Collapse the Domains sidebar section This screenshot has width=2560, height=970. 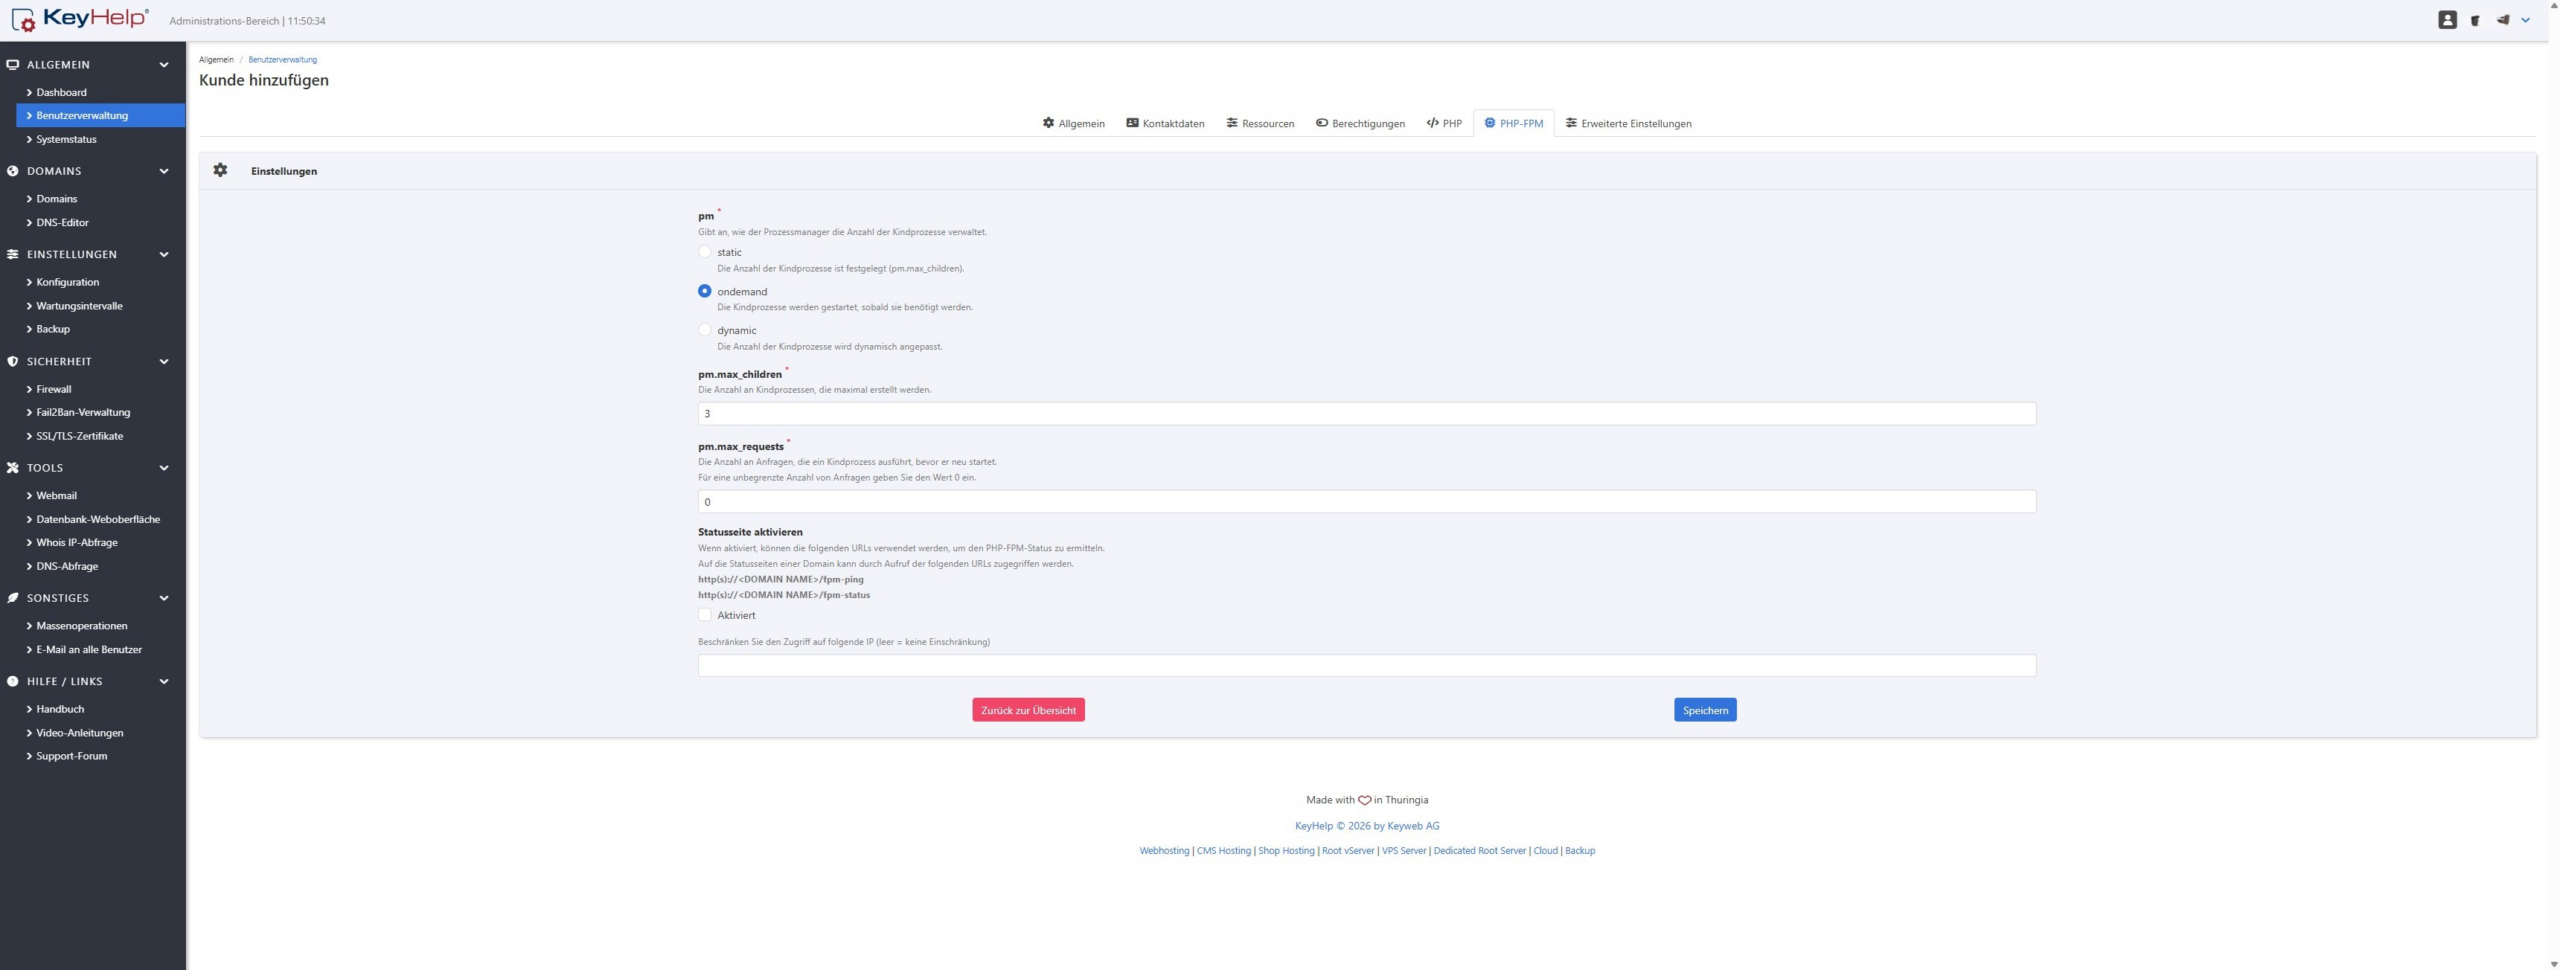click(164, 172)
